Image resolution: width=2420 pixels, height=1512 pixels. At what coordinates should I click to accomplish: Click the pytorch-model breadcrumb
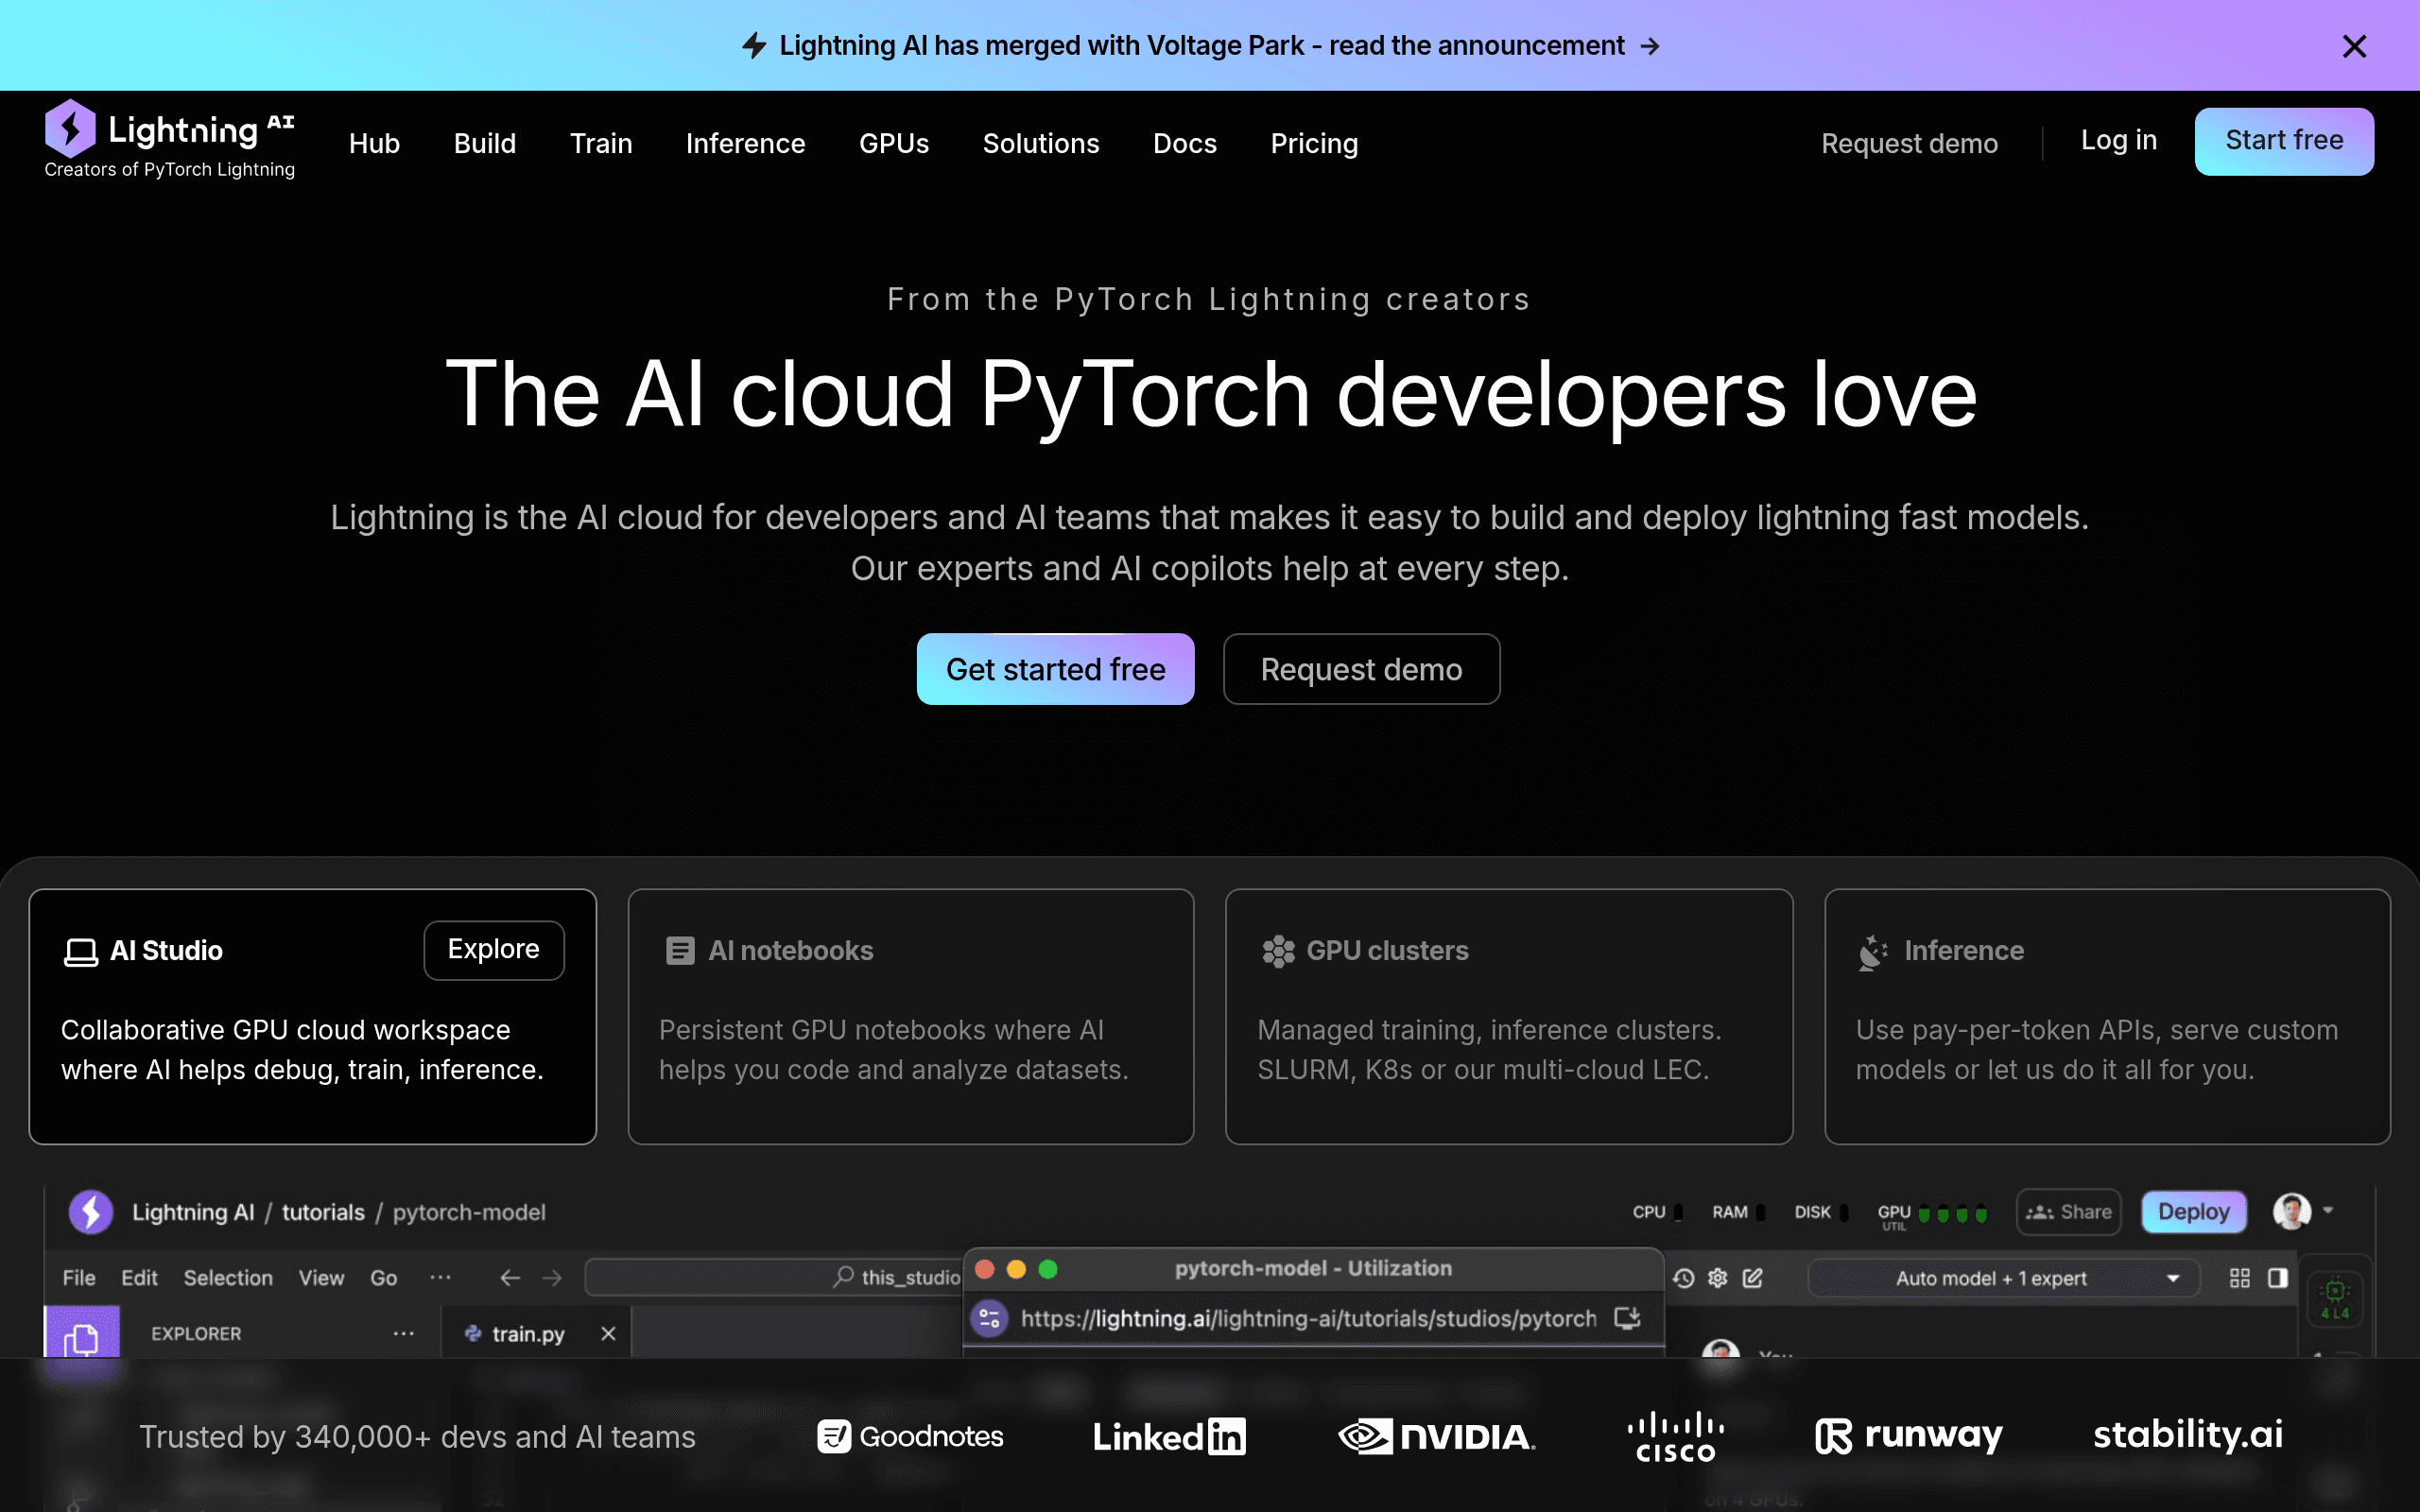469,1212
